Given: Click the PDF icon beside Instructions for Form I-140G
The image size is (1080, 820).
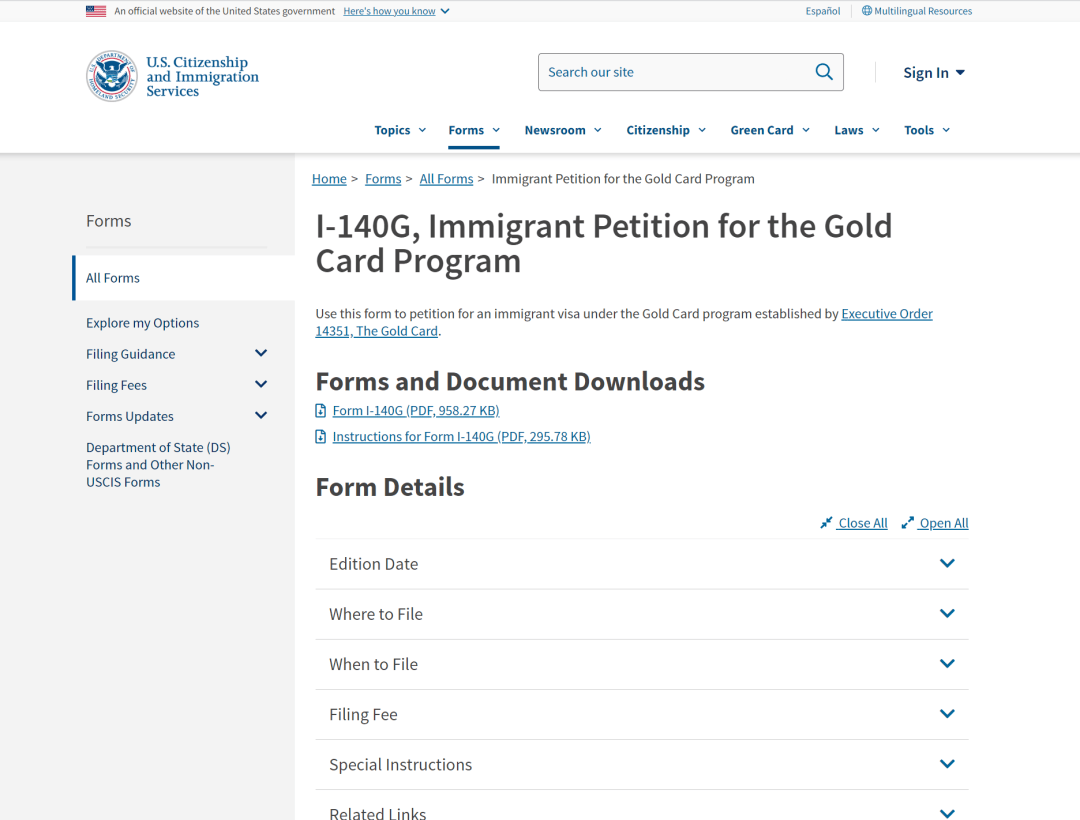Looking at the screenshot, I should pos(321,437).
